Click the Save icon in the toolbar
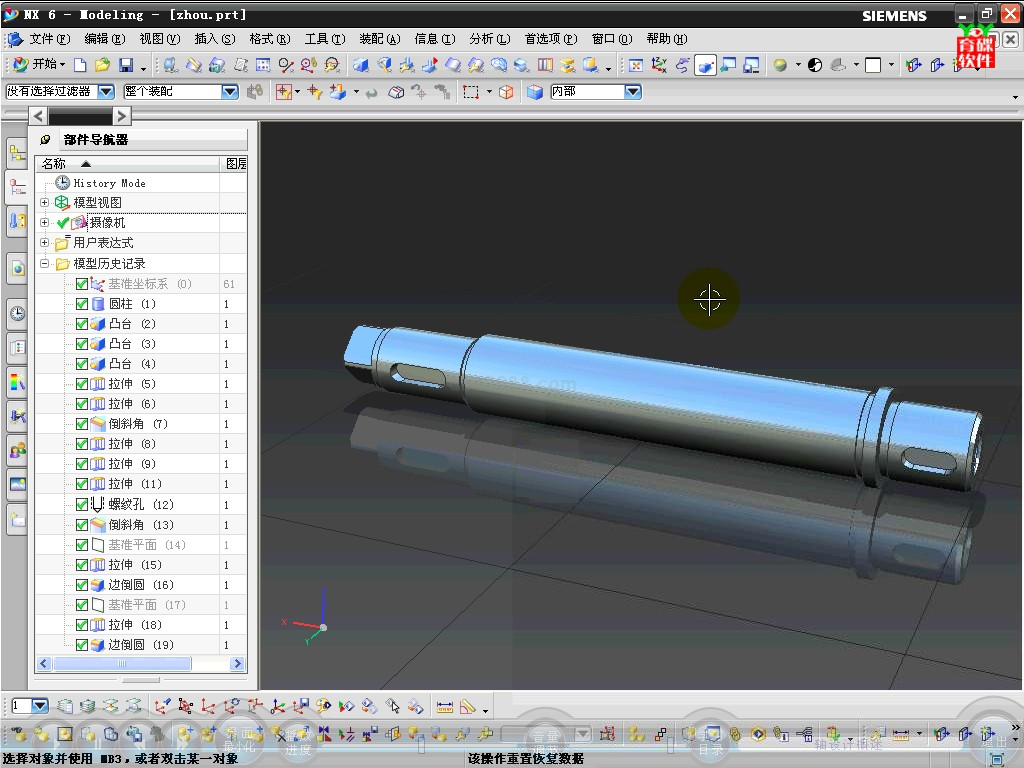The width and height of the screenshot is (1024, 768). (126, 65)
